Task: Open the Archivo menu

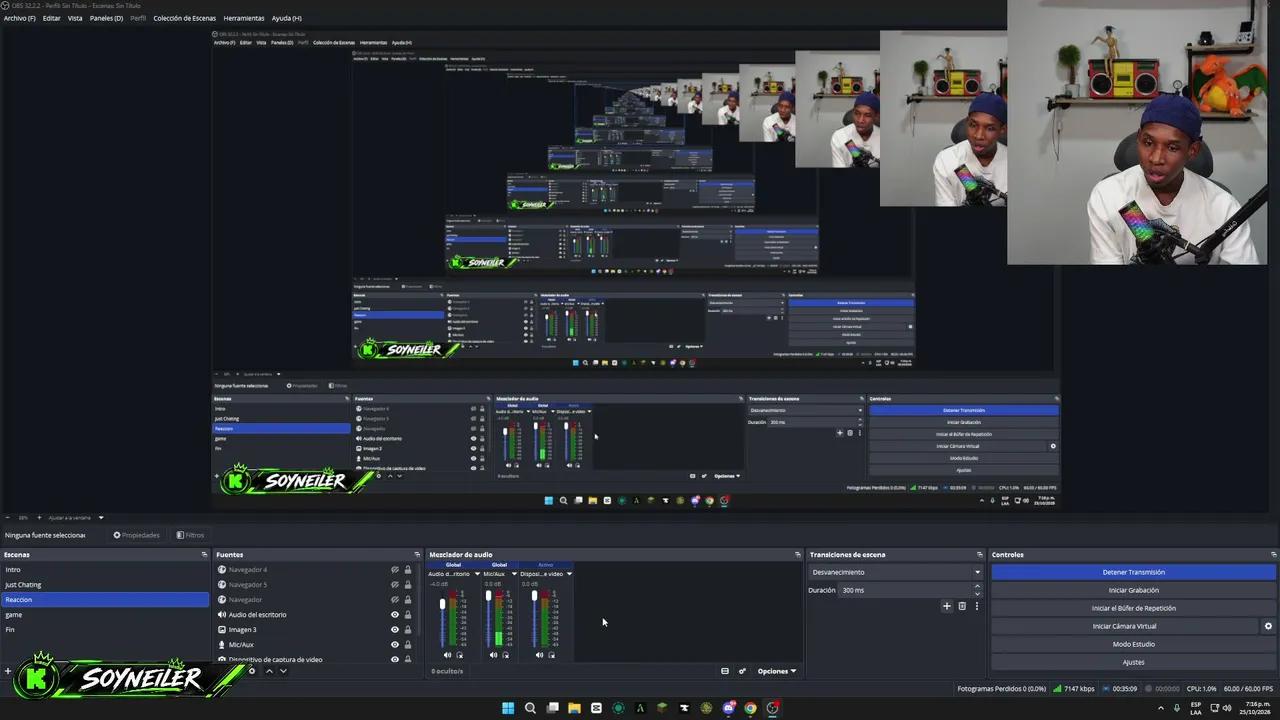Action: point(19,18)
